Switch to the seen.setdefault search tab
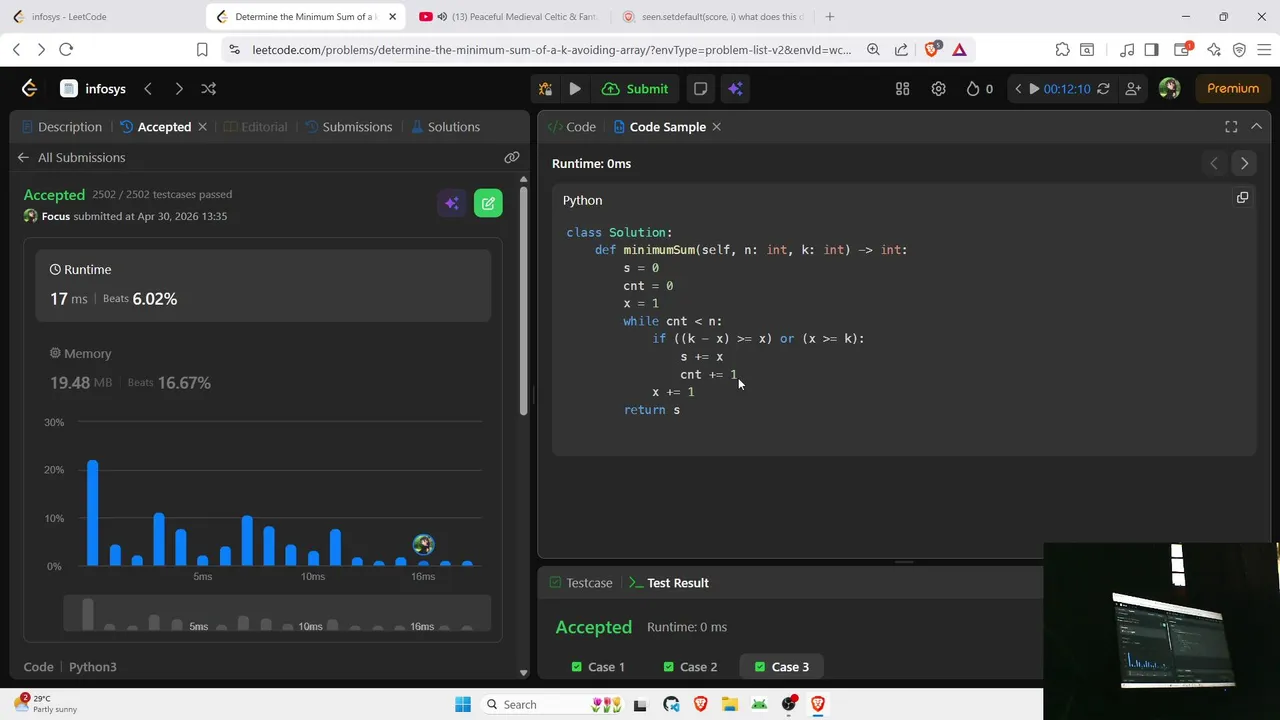Screen dimensions: 1280x720 [712, 17]
